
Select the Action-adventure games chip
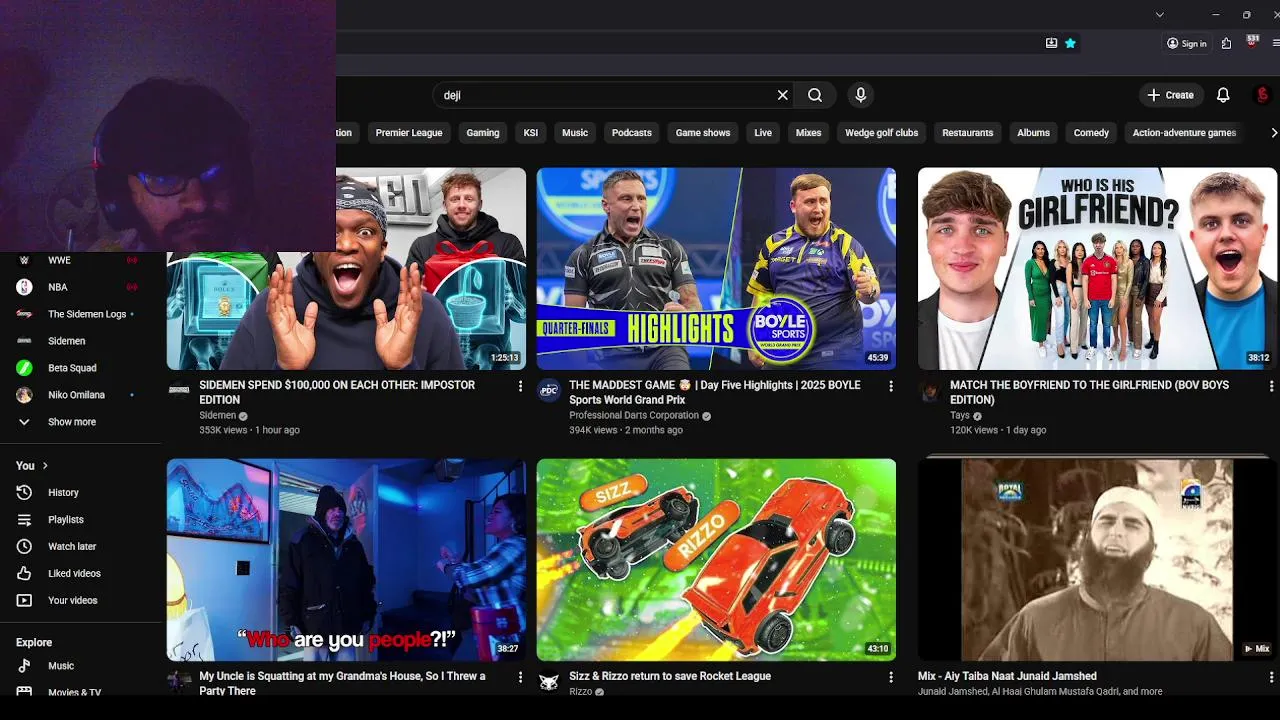1184,132
